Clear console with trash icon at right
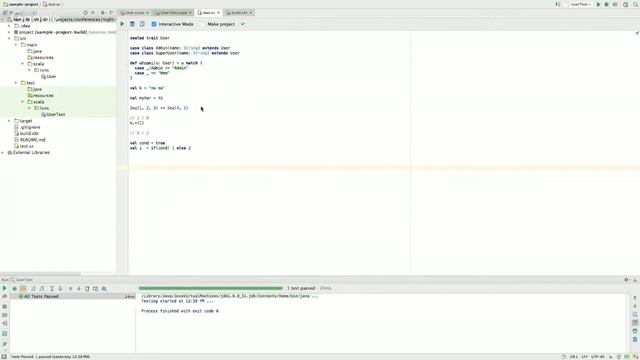This screenshot has height=360, width=640. pyautogui.click(x=635, y=339)
